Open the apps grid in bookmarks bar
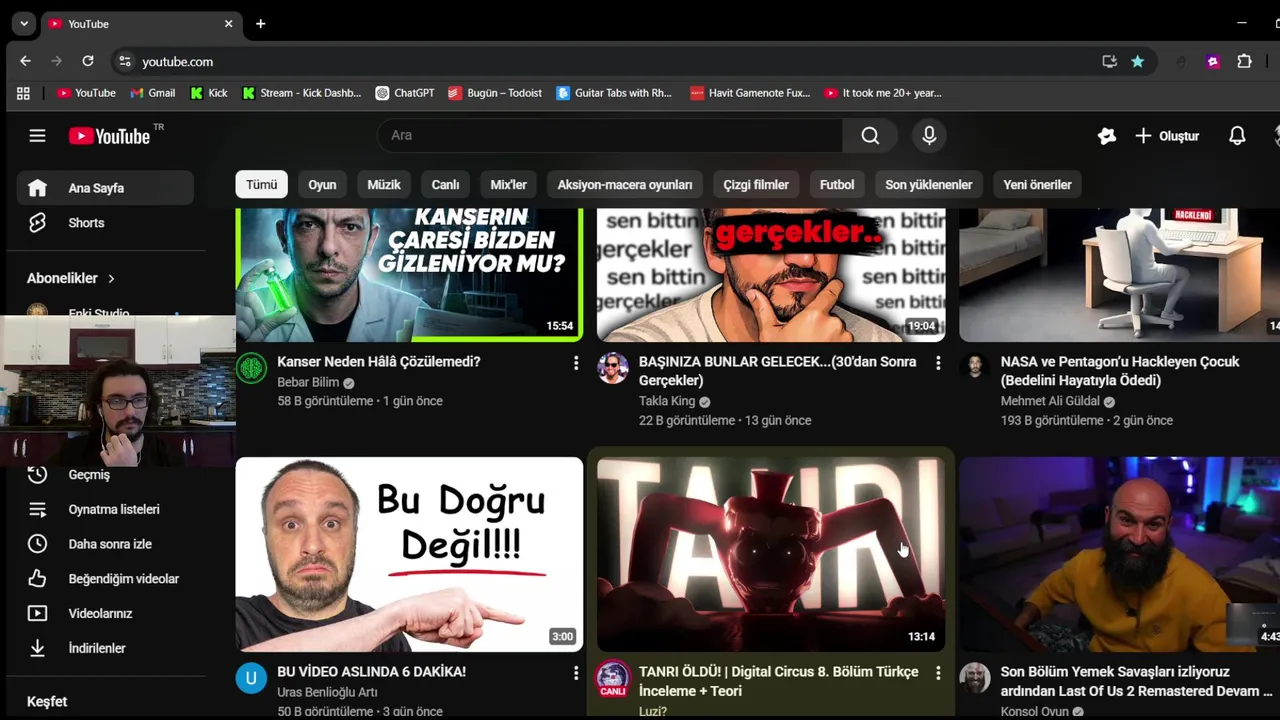 point(23,93)
